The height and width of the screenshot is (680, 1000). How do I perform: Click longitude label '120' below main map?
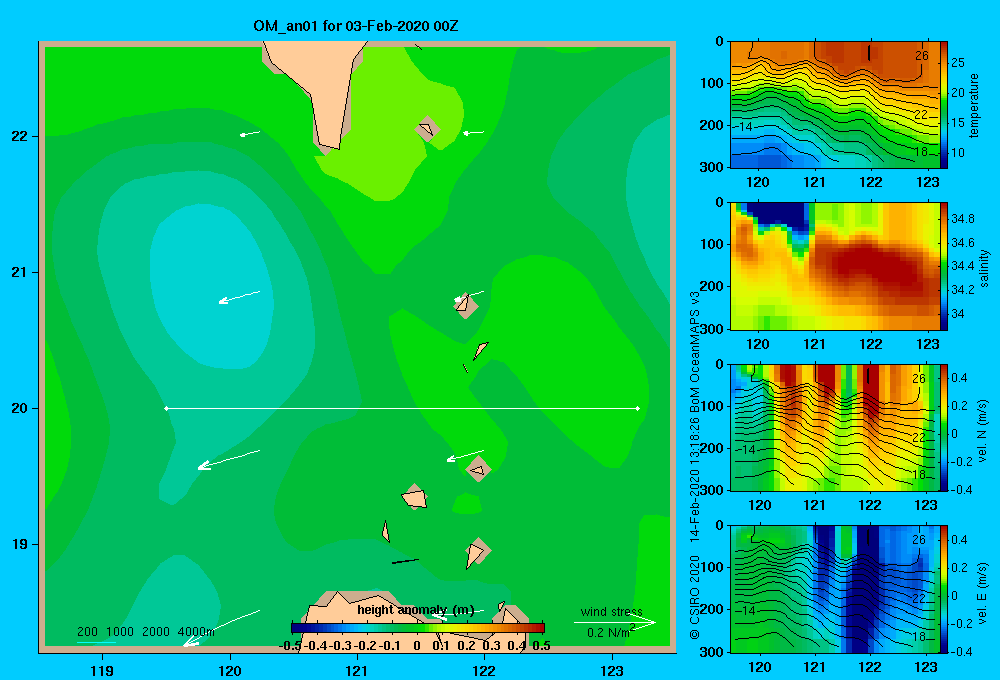pyautogui.click(x=230, y=670)
